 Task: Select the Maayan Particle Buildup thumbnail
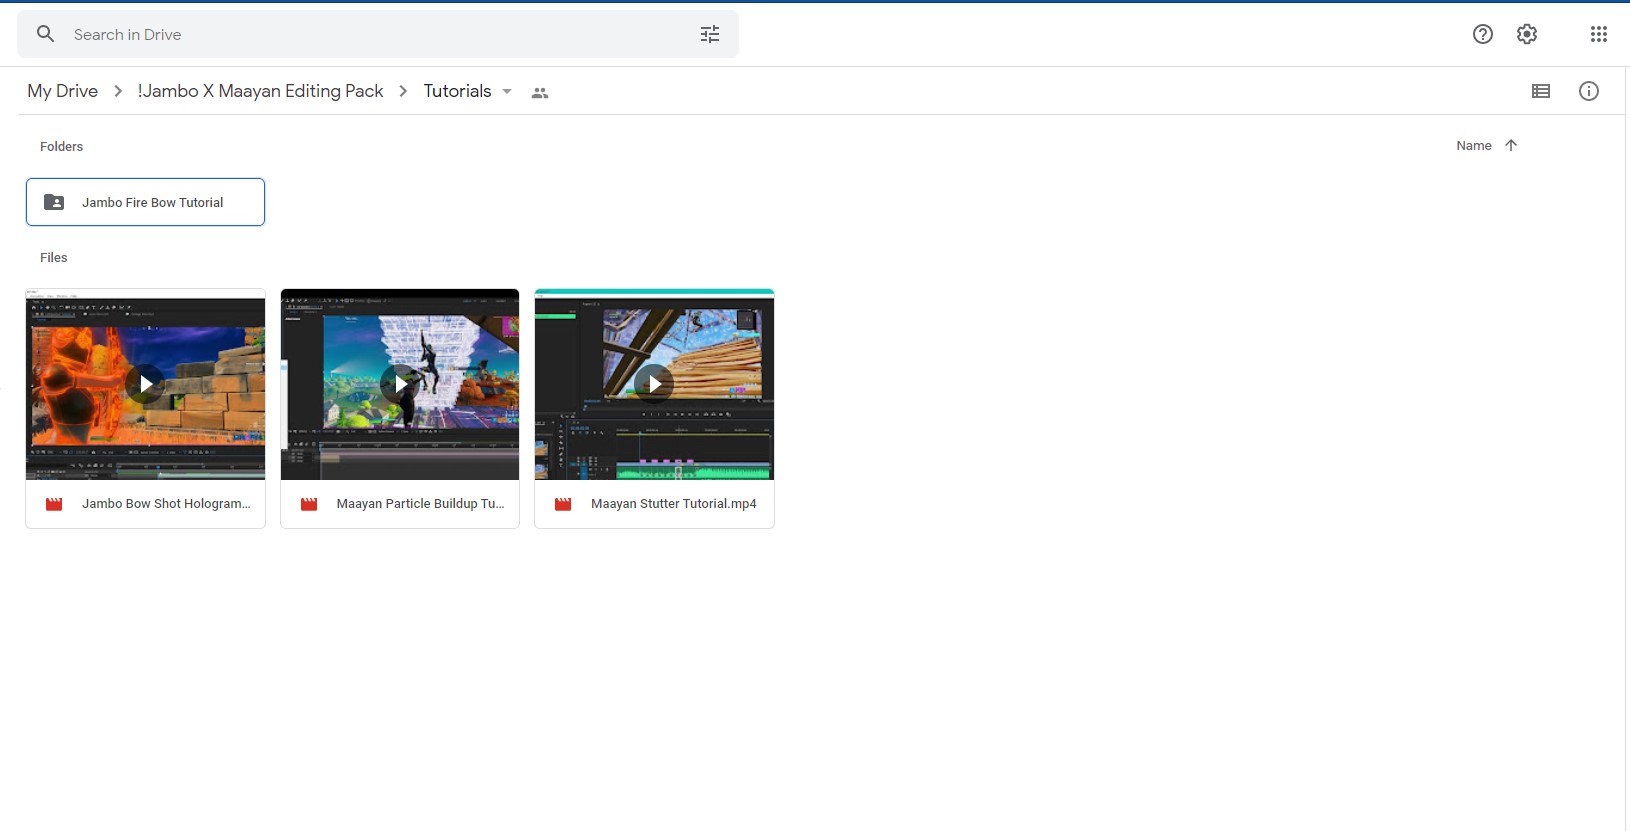point(400,384)
